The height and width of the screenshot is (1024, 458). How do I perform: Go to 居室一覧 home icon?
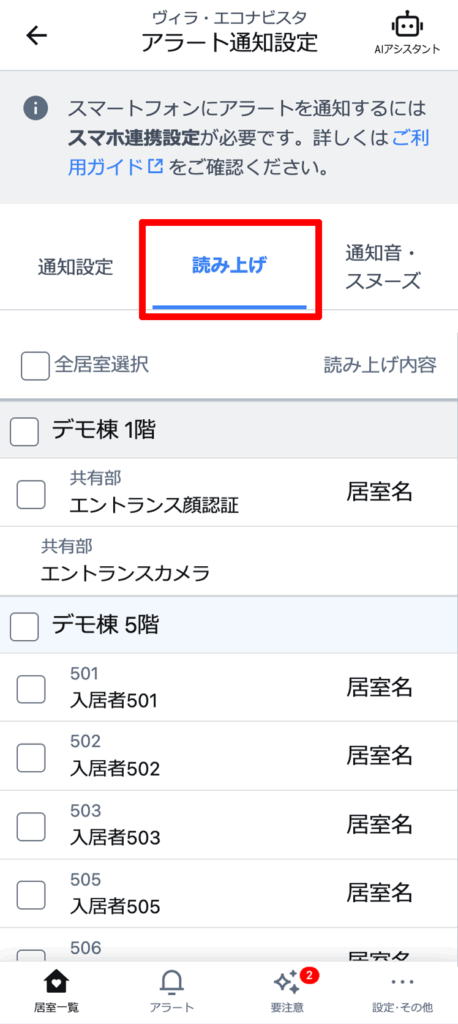click(56, 981)
